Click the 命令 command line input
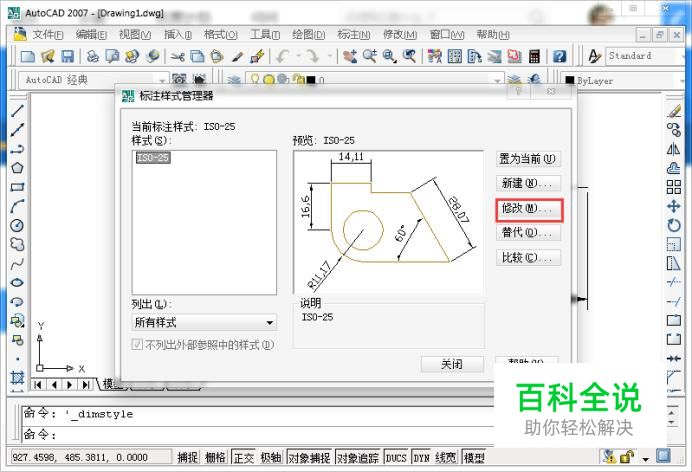The image size is (692, 472). point(258,435)
